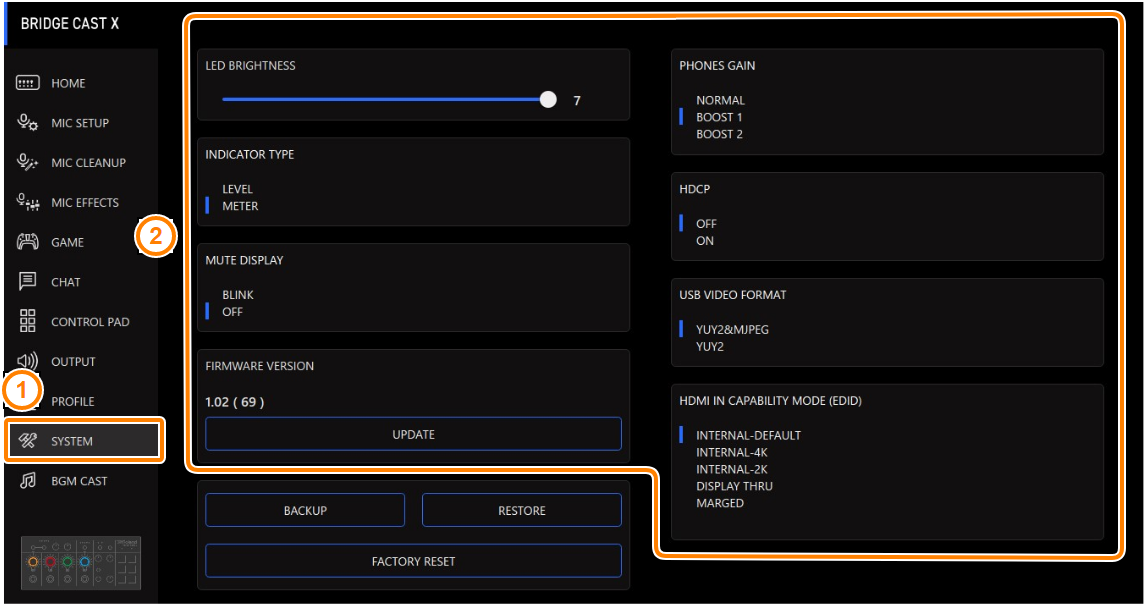Click the FACTORY RESET button
The height and width of the screenshot is (608, 1147).
[x=413, y=561]
